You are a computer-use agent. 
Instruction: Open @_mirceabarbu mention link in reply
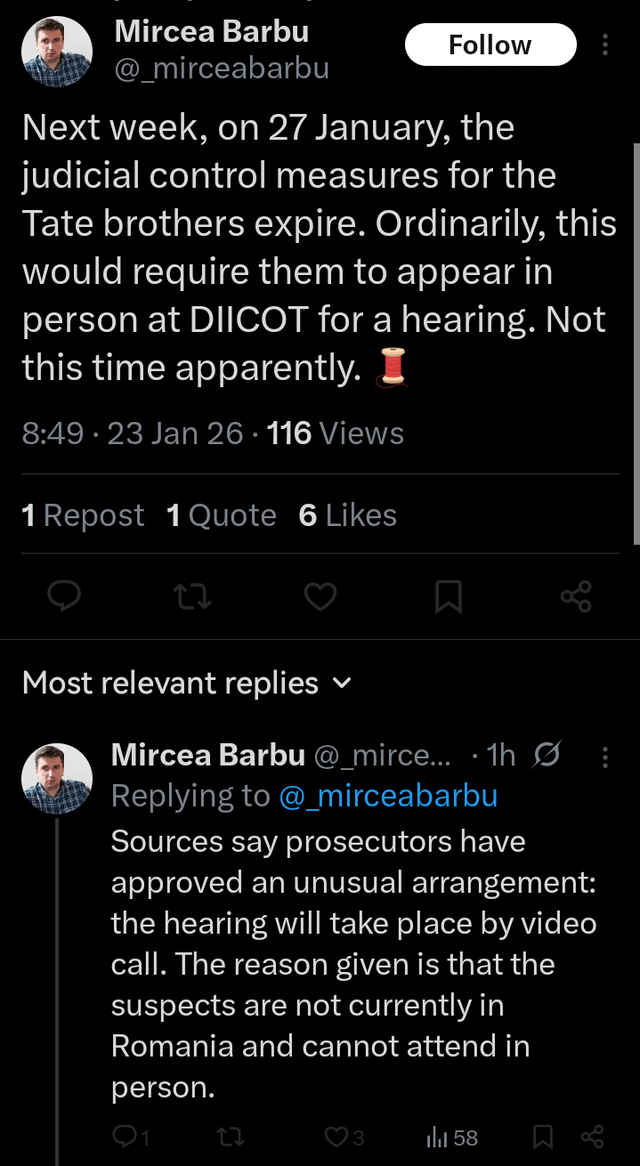(x=388, y=796)
